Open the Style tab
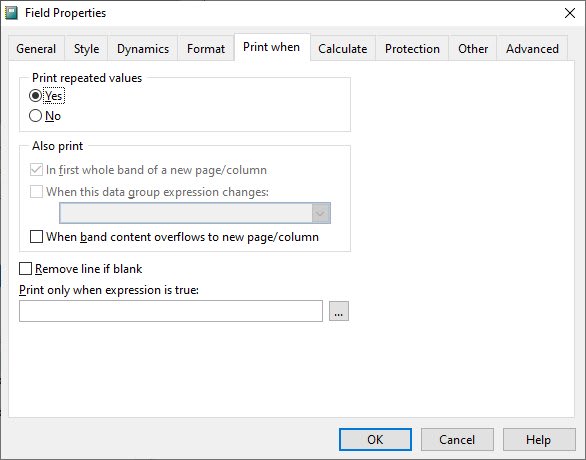The width and height of the screenshot is (586, 460). click(86, 49)
